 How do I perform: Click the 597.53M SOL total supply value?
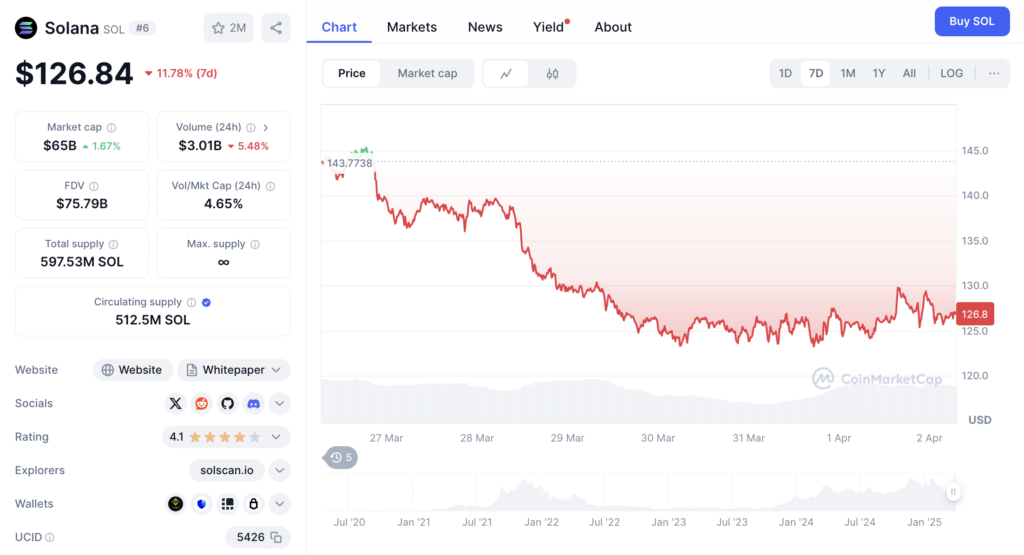tap(82, 262)
